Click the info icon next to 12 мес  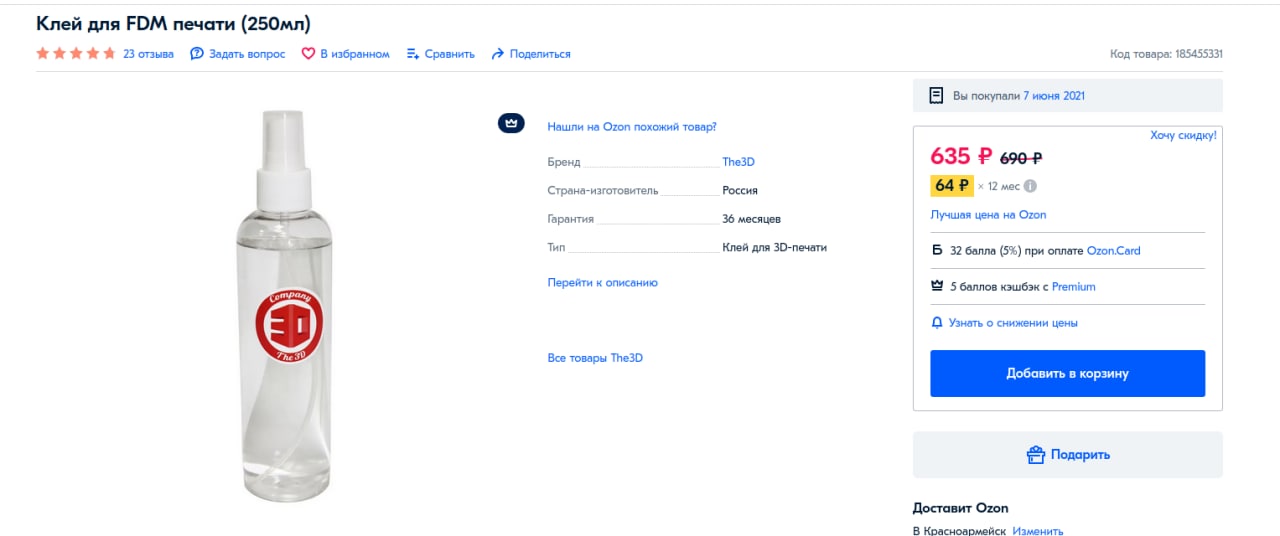(1030, 186)
